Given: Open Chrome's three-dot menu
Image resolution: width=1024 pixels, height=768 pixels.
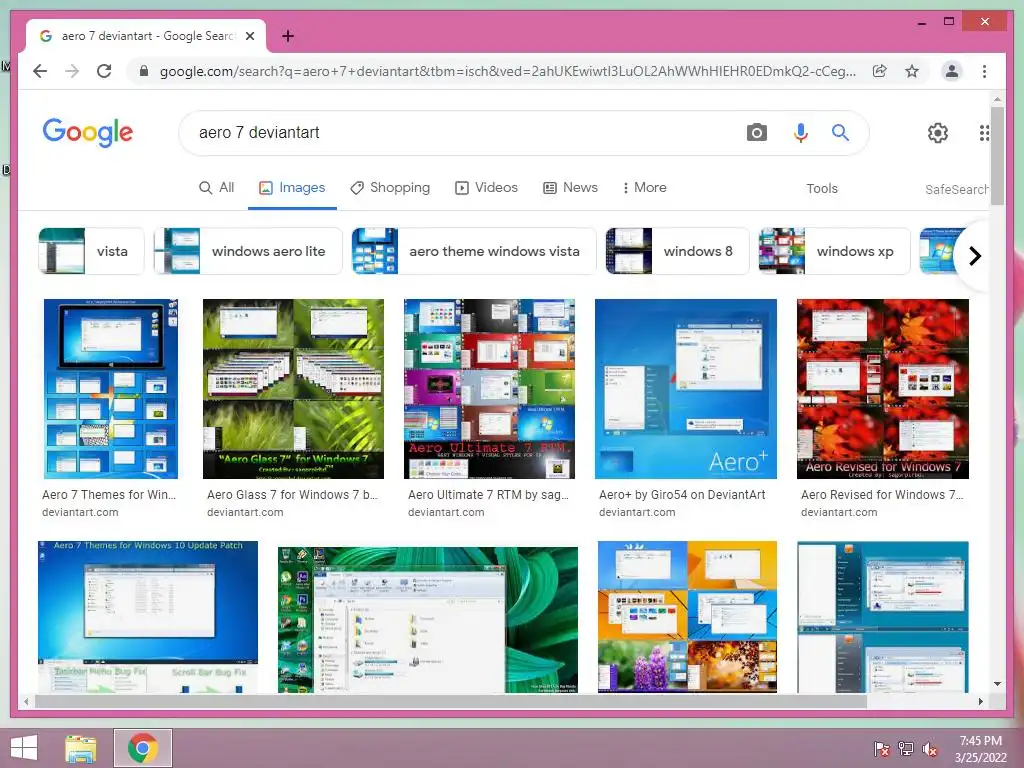Looking at the screenshot, I should (984, 71).
